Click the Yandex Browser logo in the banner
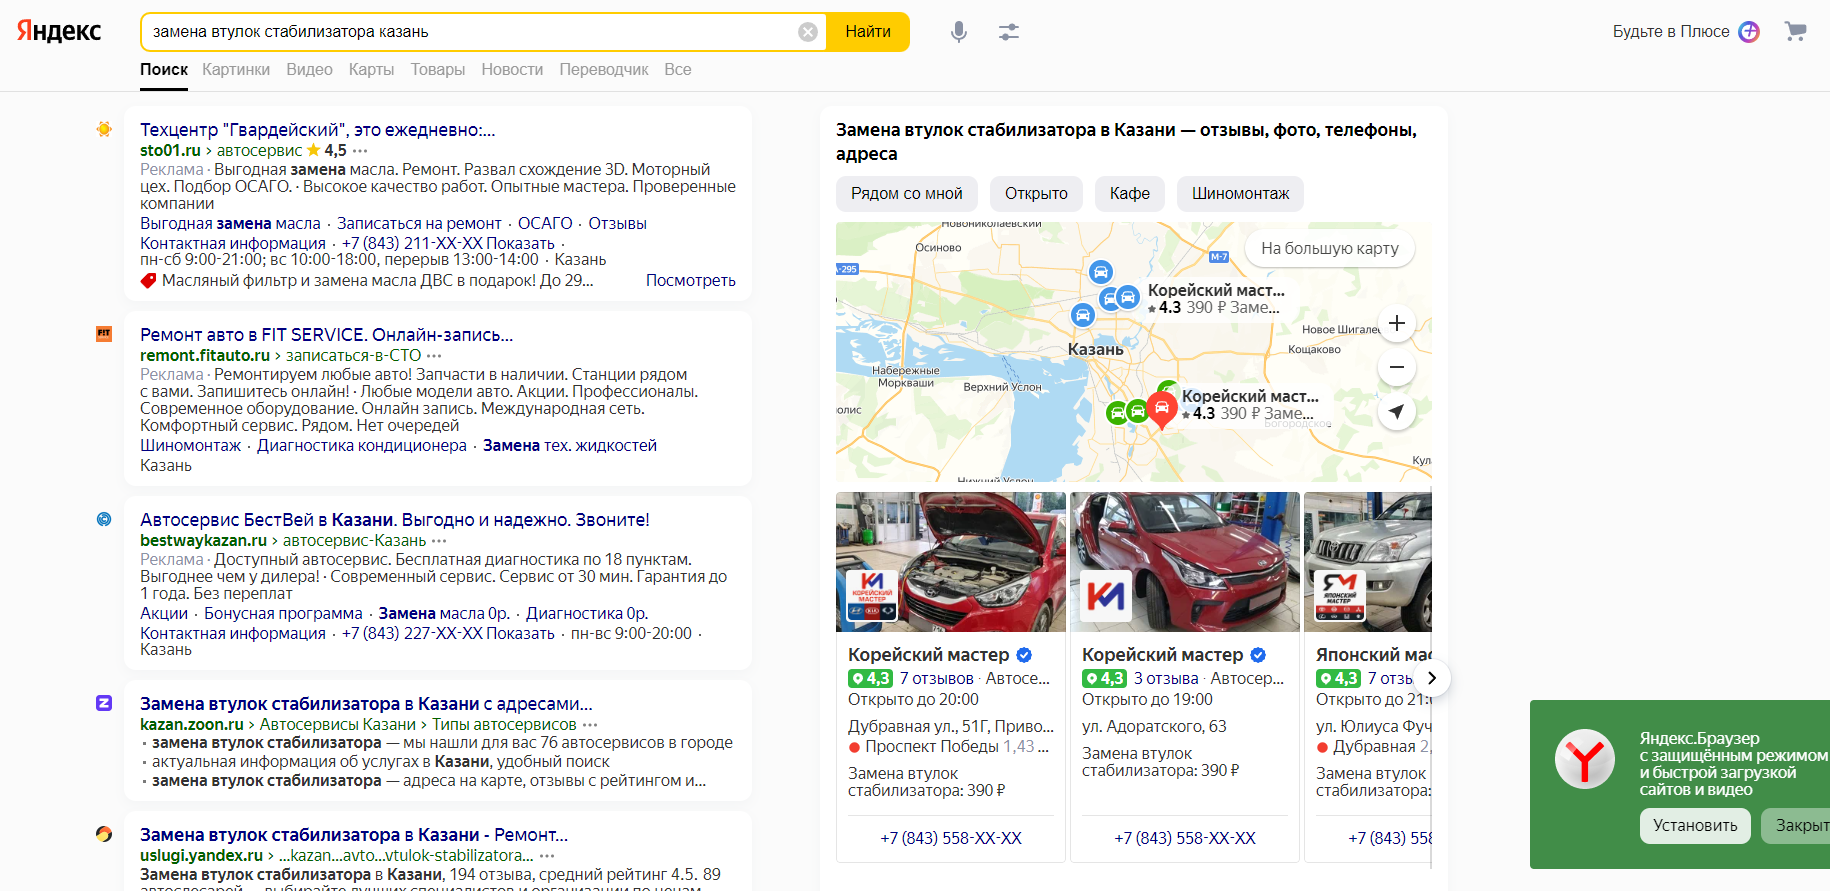Screen dimensions: 1830x891 point(1585,760)
